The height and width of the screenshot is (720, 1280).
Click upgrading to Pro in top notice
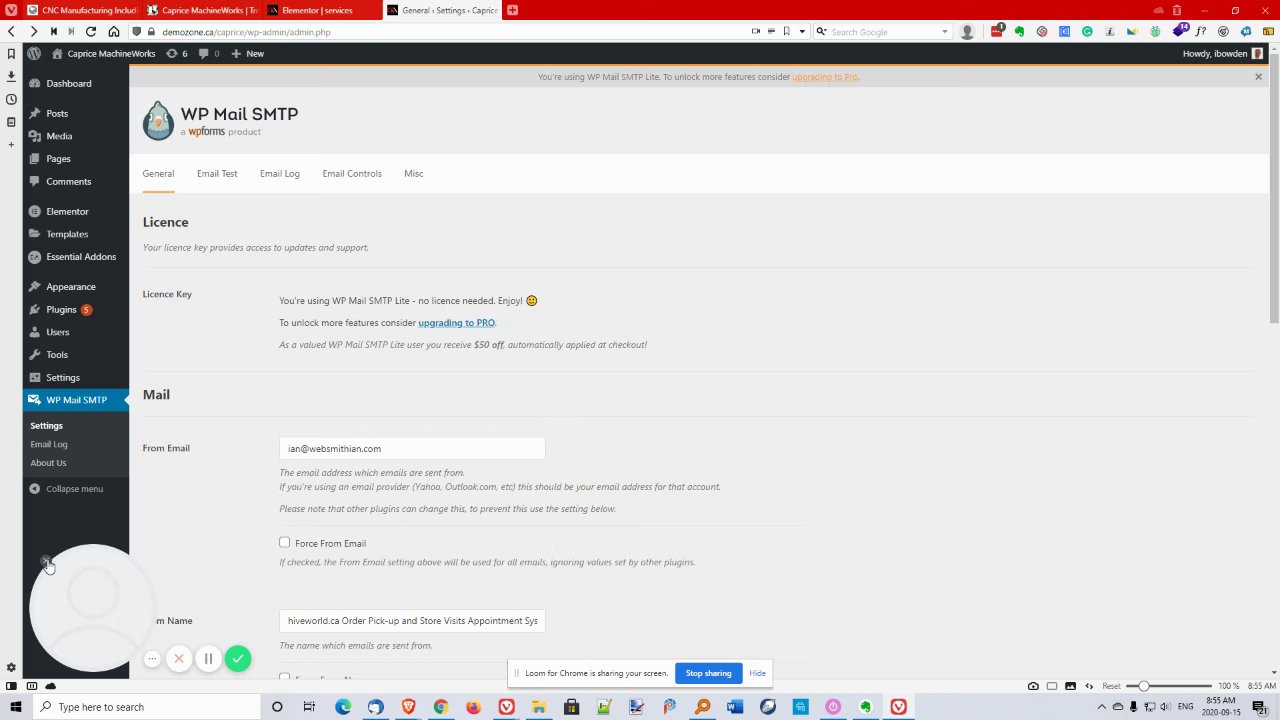point(825,77)
